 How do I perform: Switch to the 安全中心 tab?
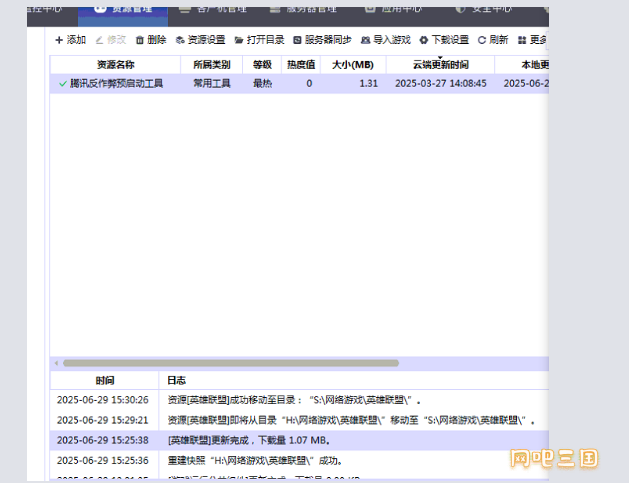(484, 10)
